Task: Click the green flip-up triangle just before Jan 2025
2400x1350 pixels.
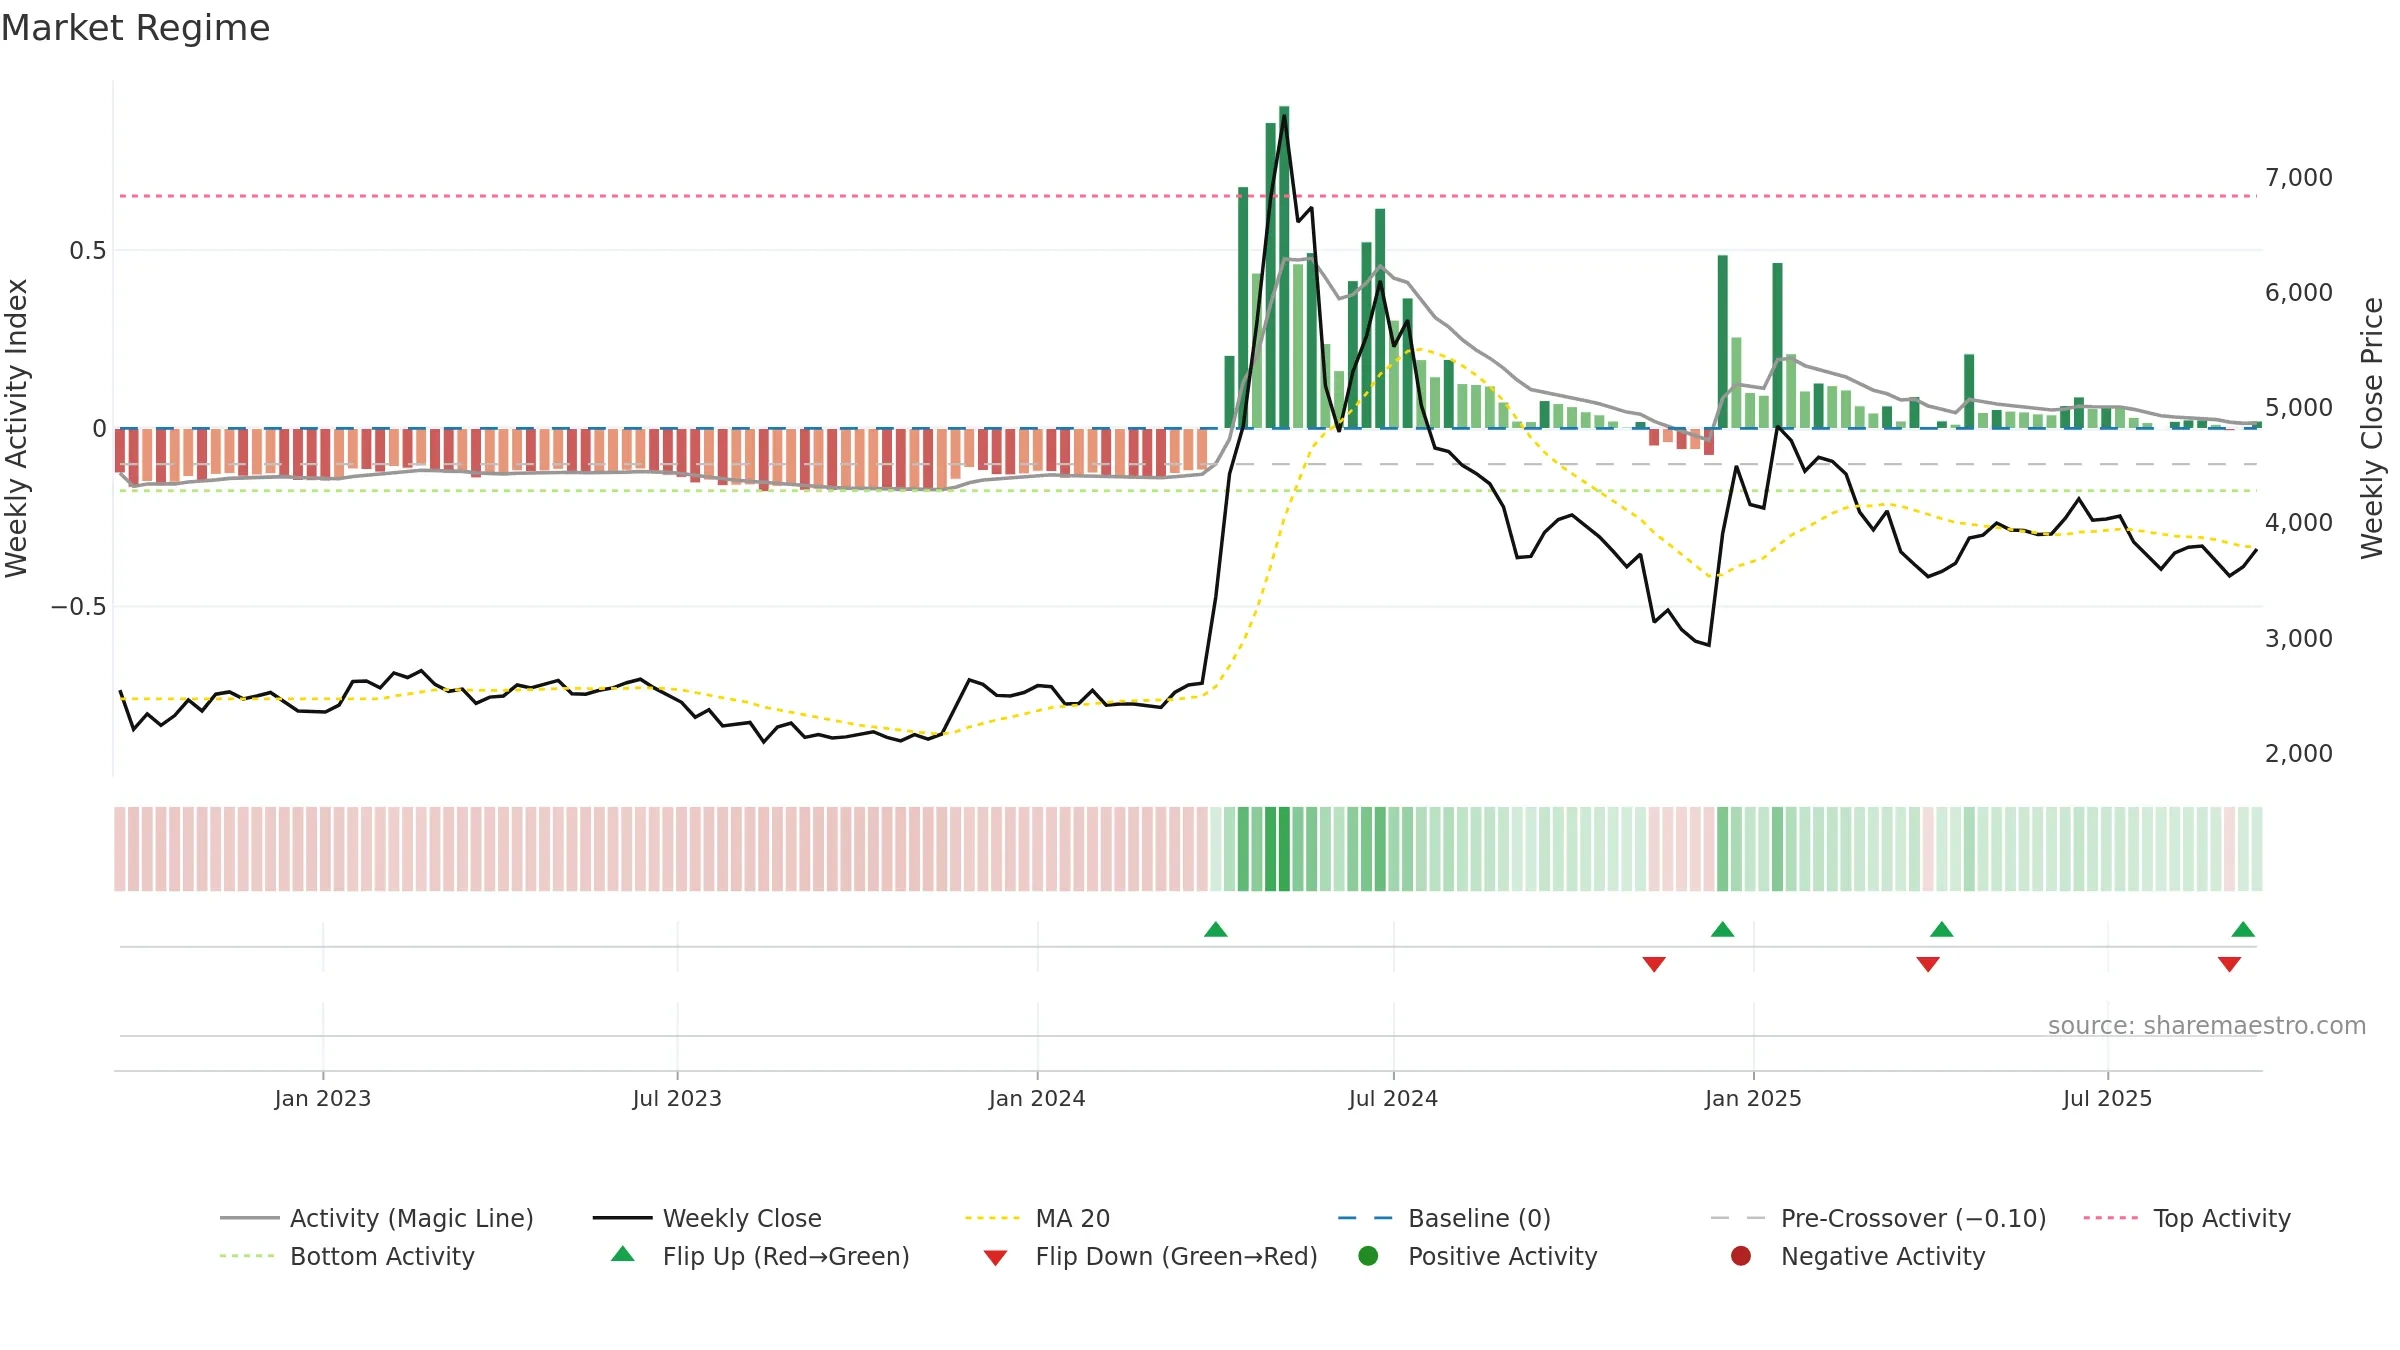Action: [x=1722, y=930]
